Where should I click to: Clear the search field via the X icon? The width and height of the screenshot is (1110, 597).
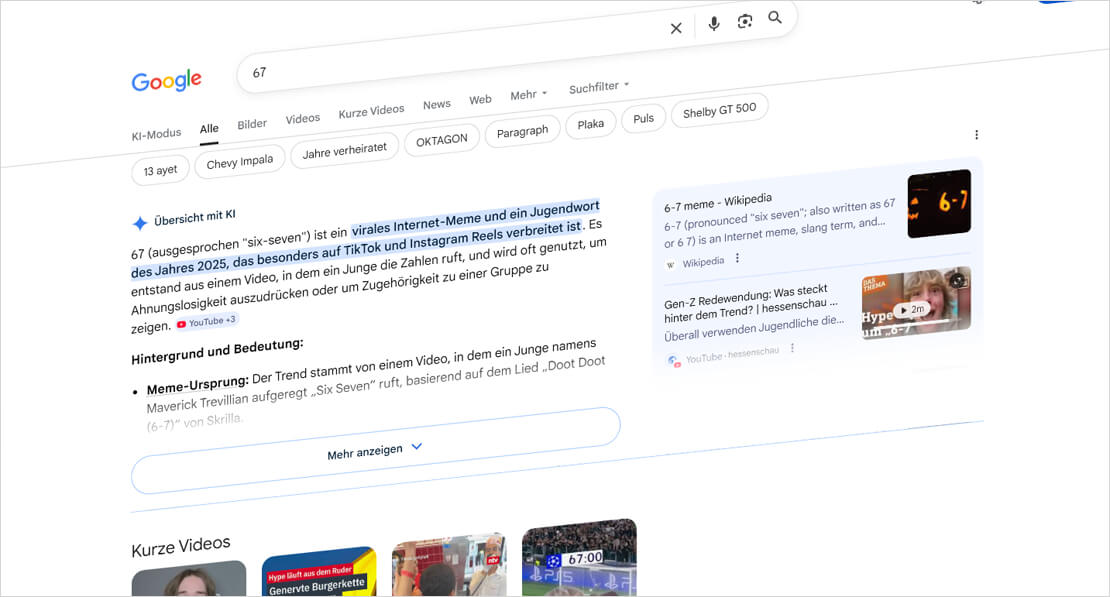(676, 27)
